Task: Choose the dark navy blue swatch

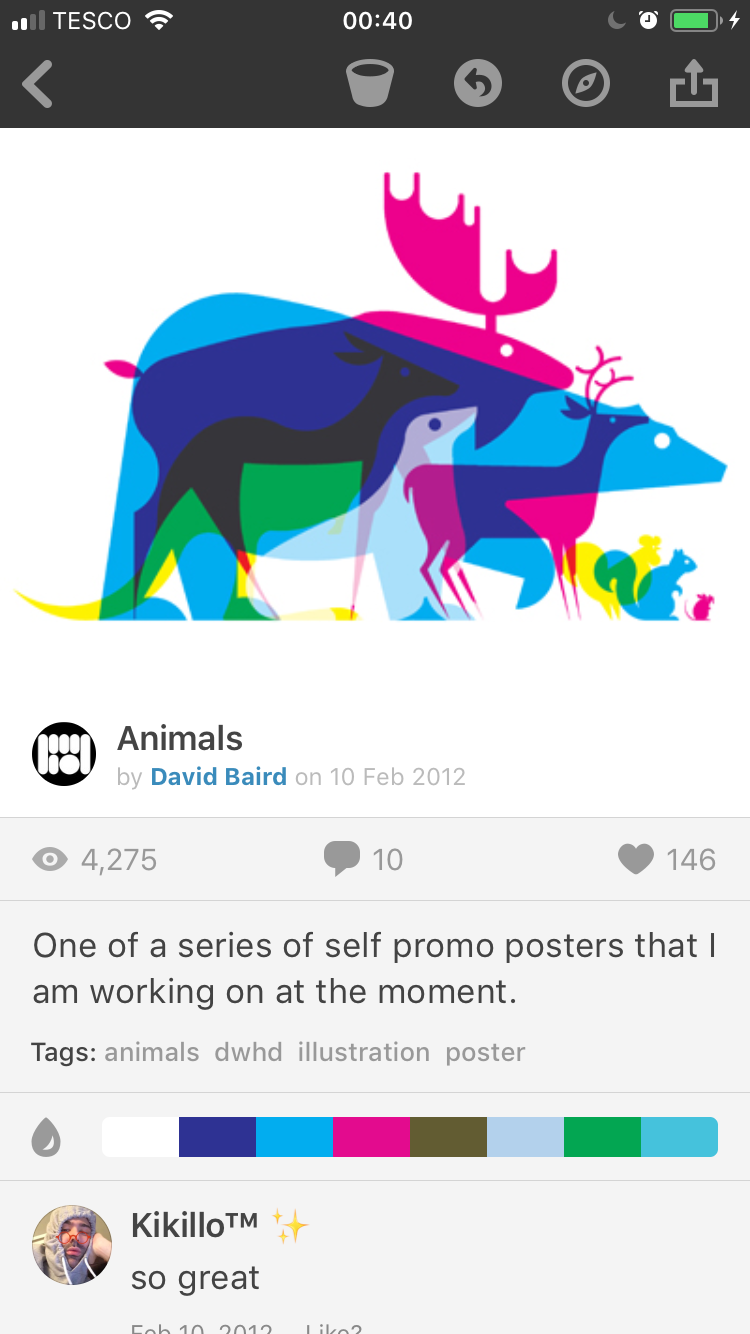Action: pyautogui.click(x=217, y=1137)
